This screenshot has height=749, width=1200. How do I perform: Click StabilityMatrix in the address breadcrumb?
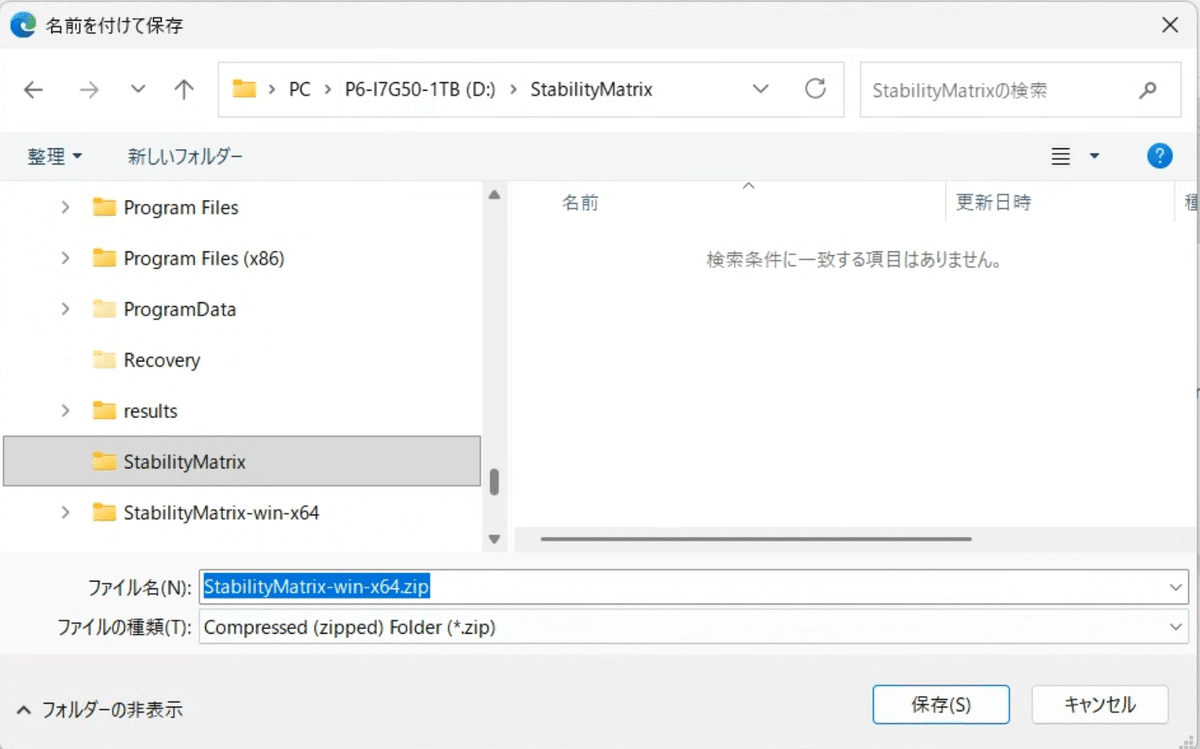point(591,90)
